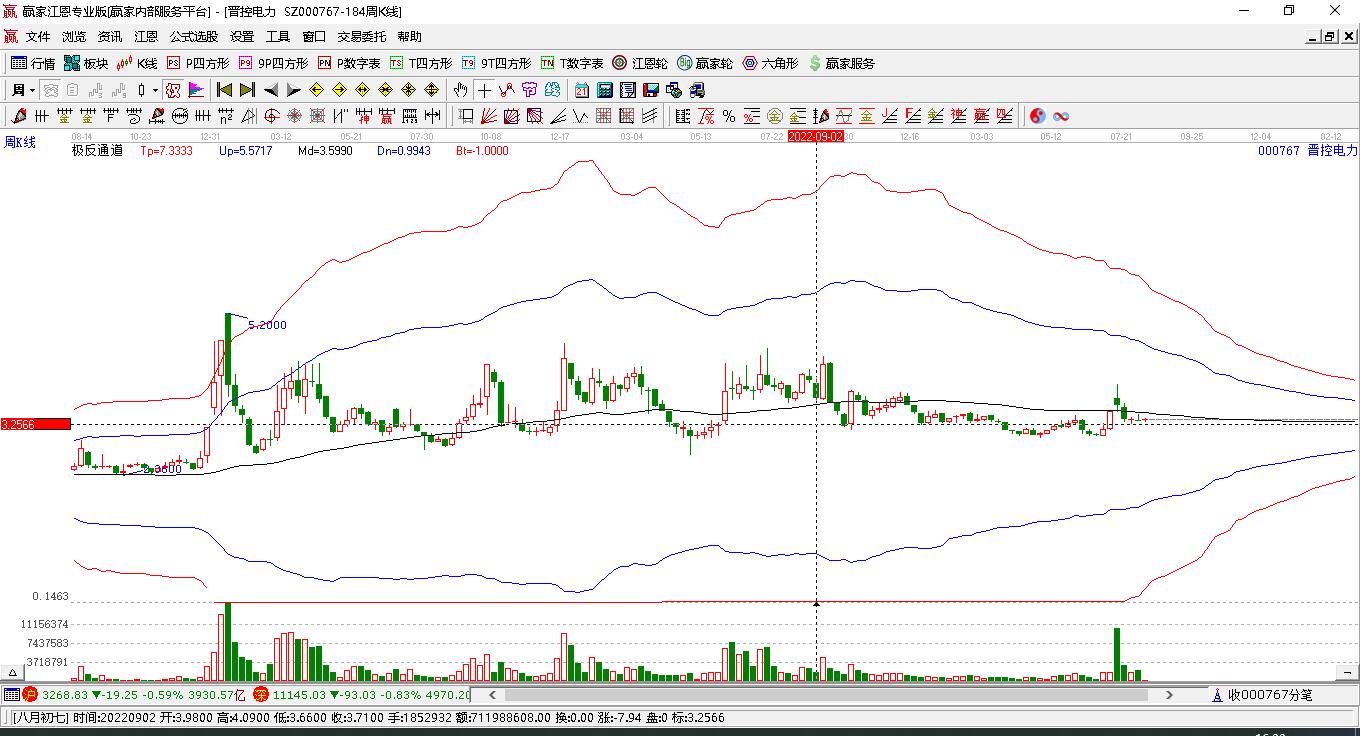The width and height of the screenshot is (1360, 736).
Task: Toggle the highlighted 极 channel indicator button
Action: pos(172,90)
